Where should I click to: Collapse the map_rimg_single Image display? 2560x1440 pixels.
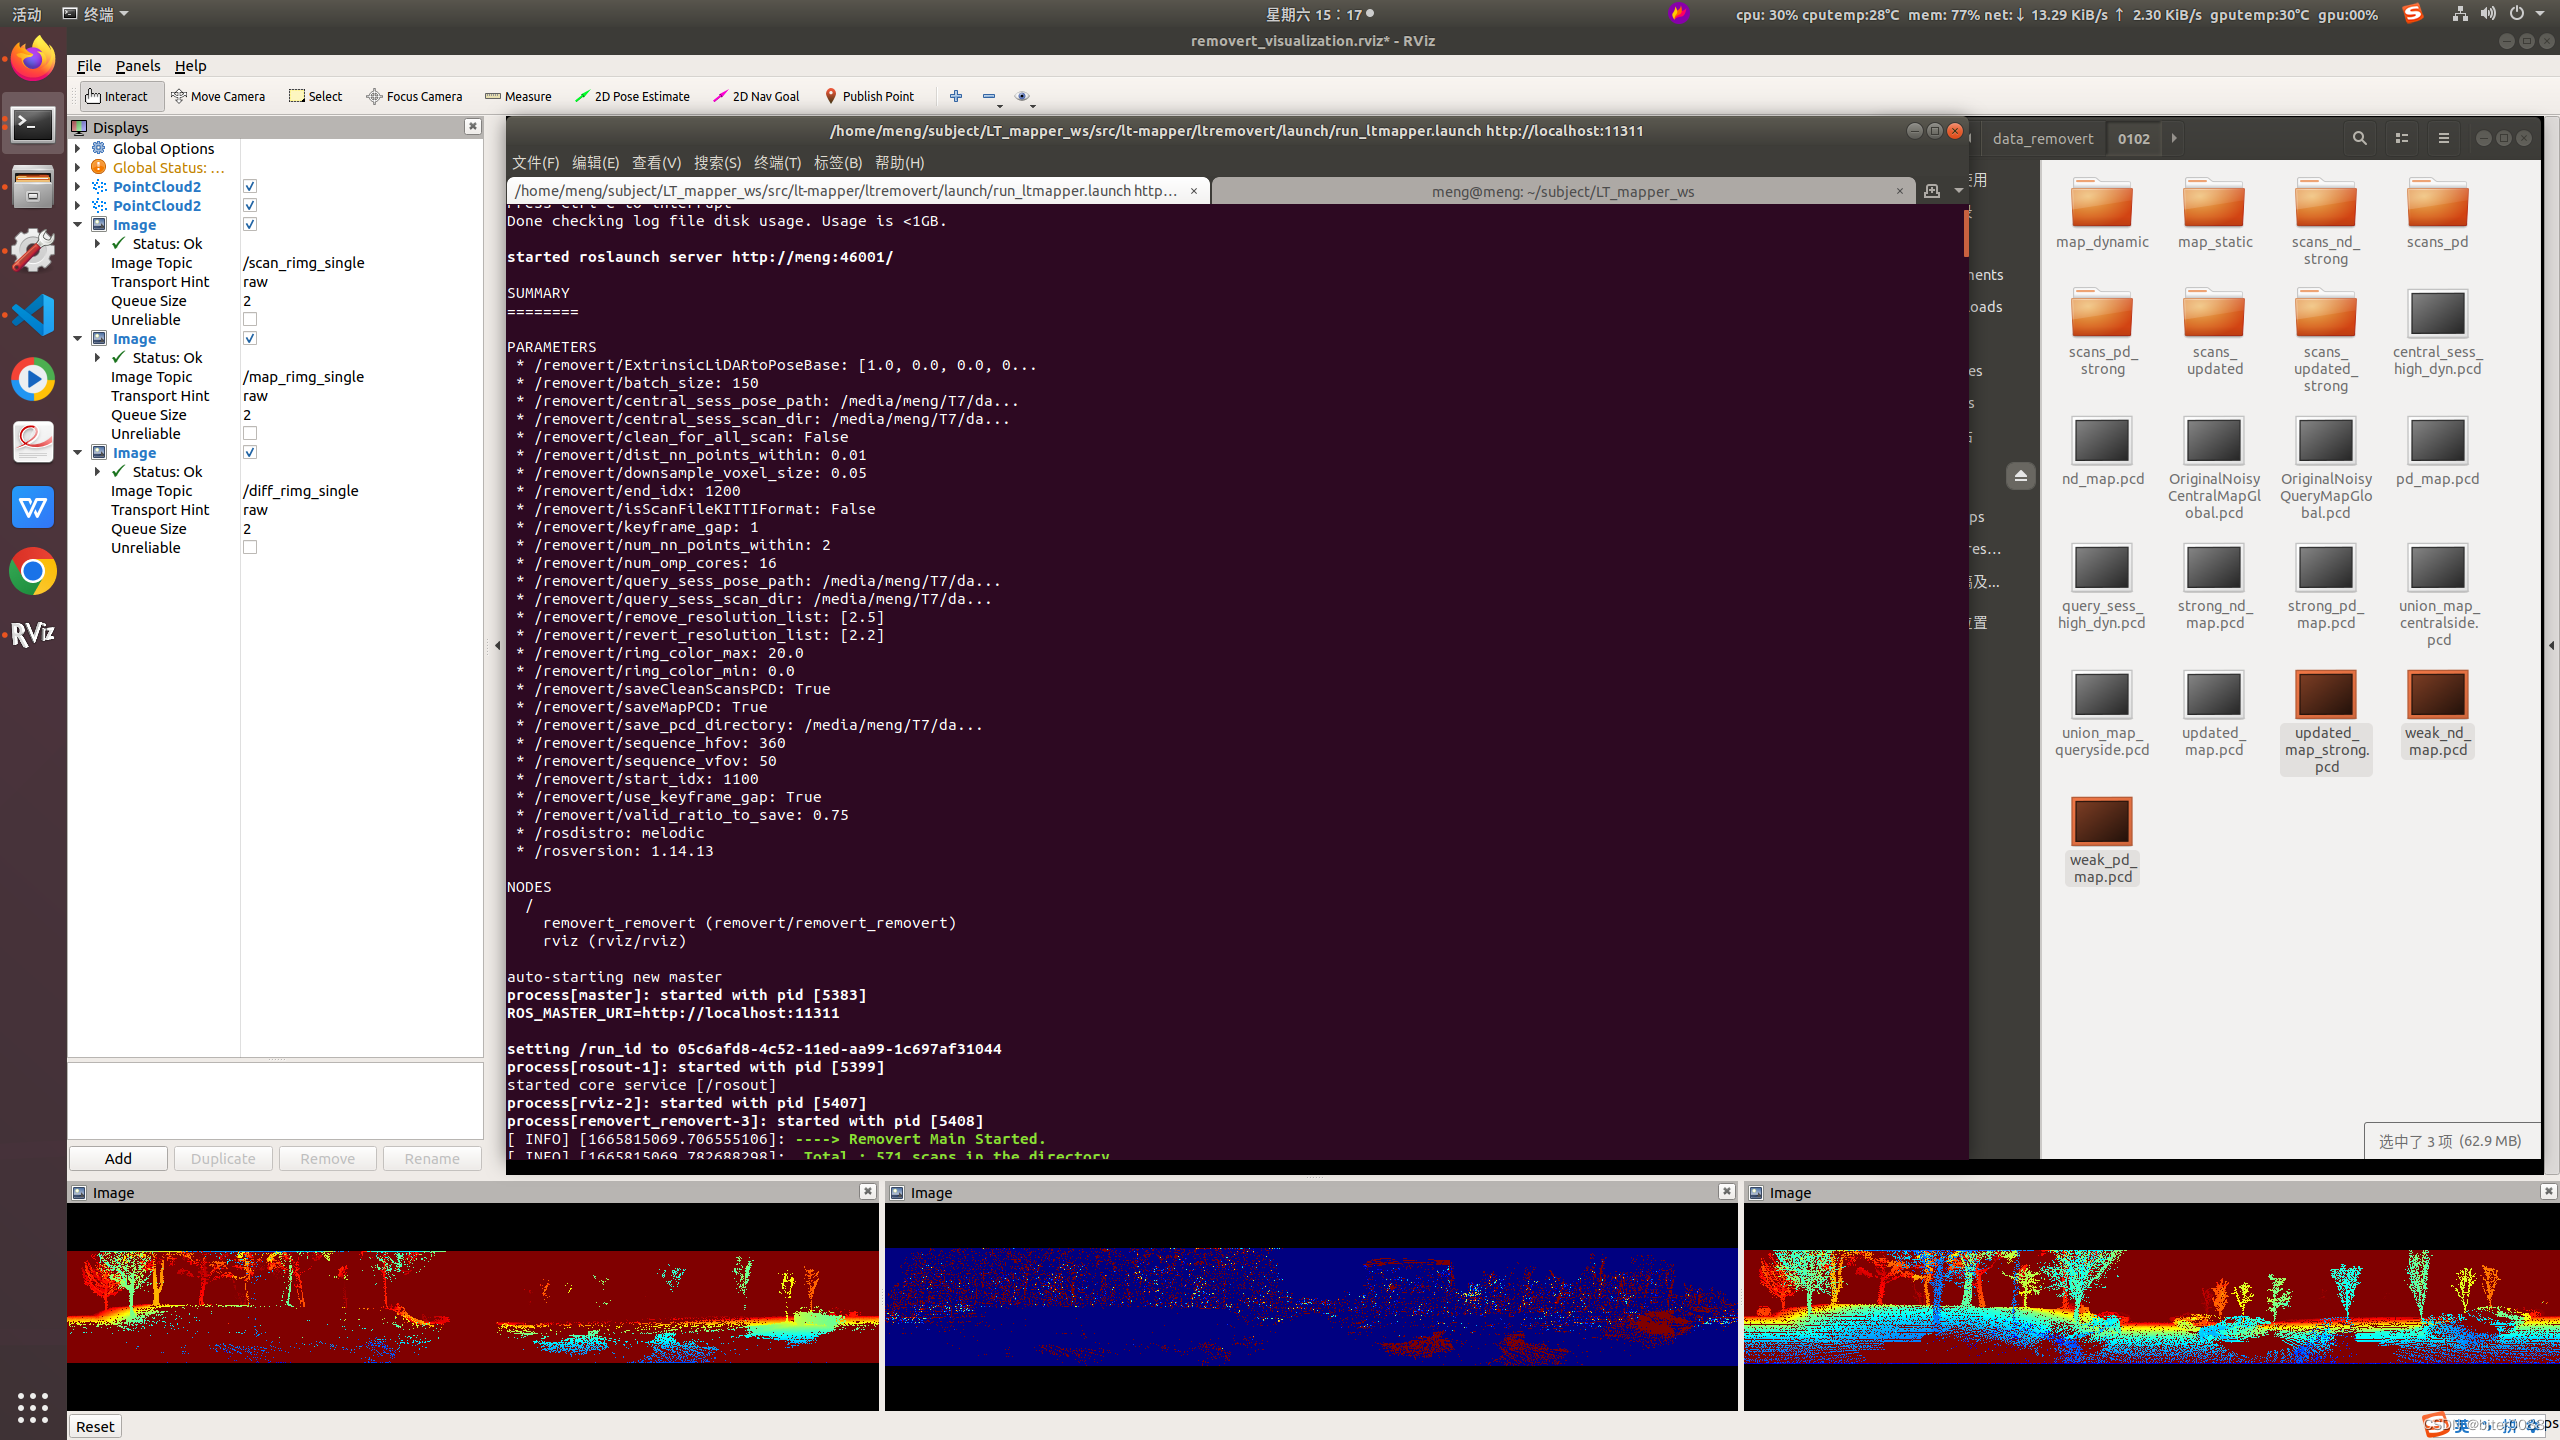78,338
